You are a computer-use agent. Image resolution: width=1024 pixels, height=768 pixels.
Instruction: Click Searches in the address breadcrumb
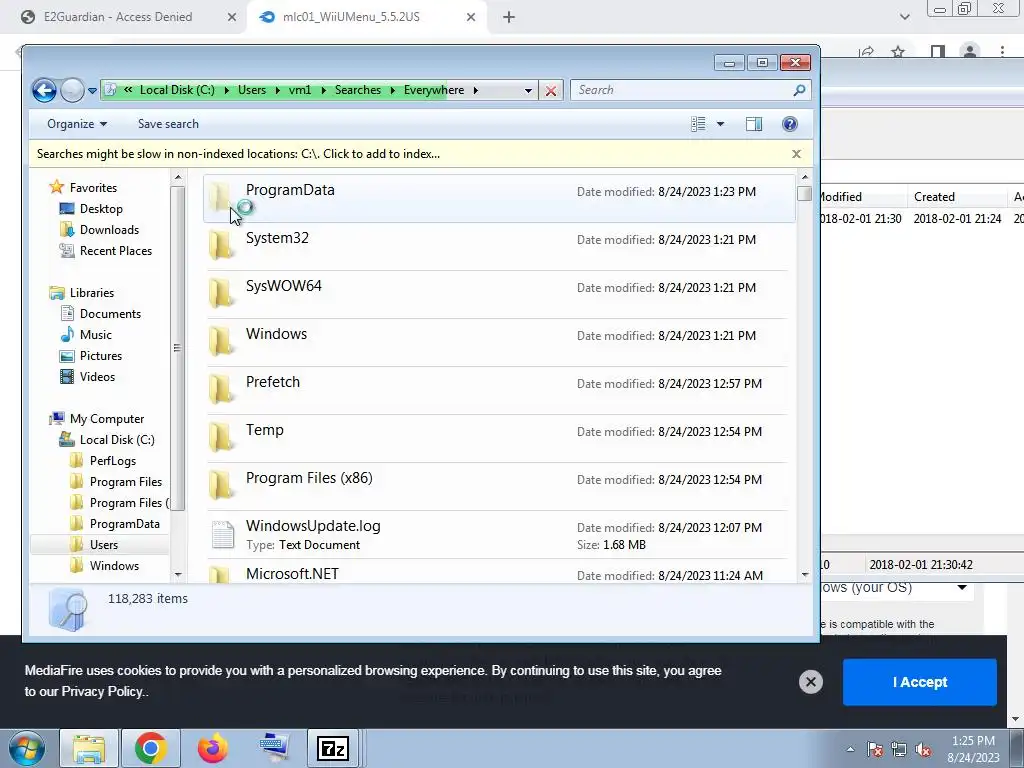(357, 90)
